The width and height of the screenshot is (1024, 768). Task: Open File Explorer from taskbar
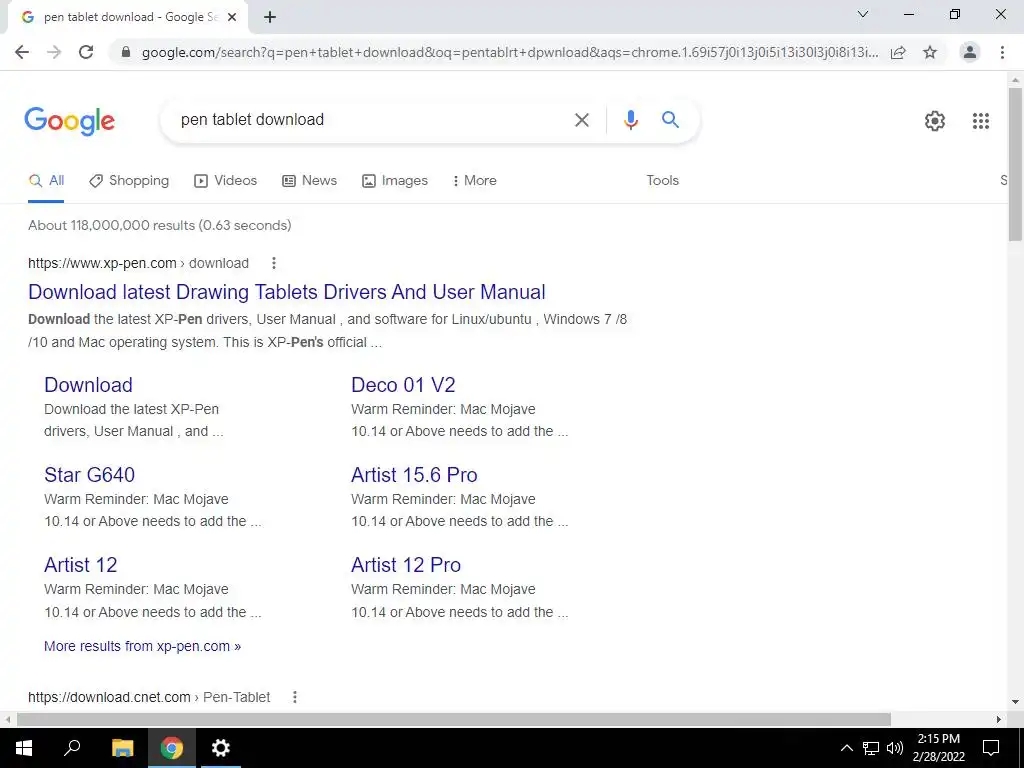coord(122,748)
